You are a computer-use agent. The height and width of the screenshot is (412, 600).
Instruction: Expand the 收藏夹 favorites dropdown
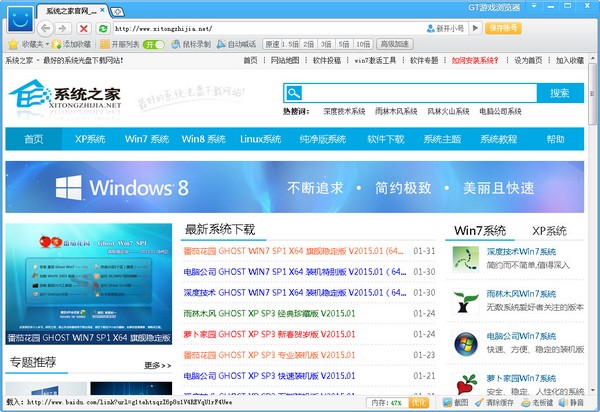coord(31,45)
